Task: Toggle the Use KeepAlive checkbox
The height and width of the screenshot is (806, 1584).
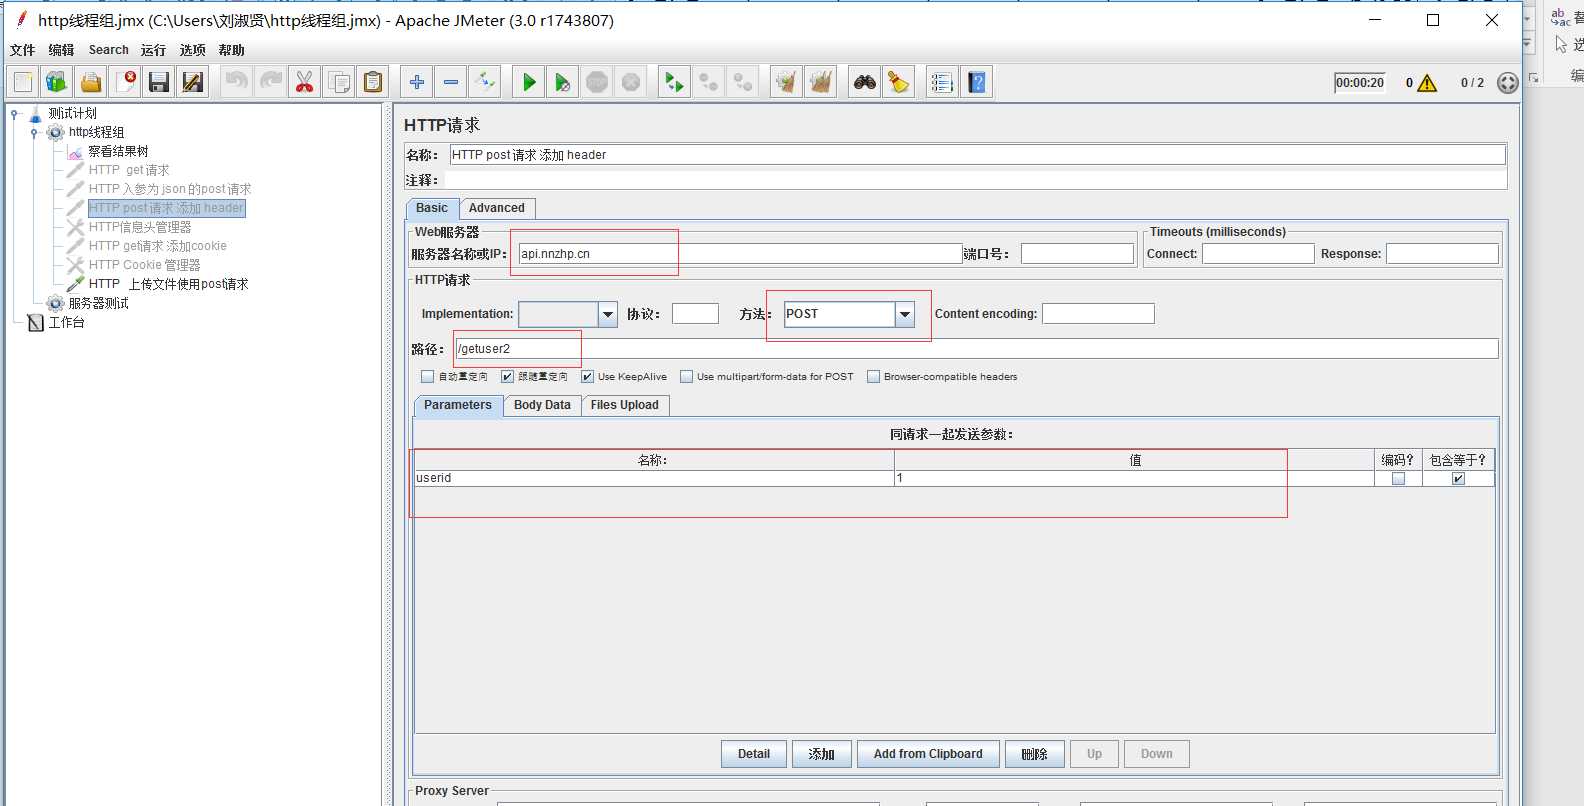Action: (x=587, y=377)
